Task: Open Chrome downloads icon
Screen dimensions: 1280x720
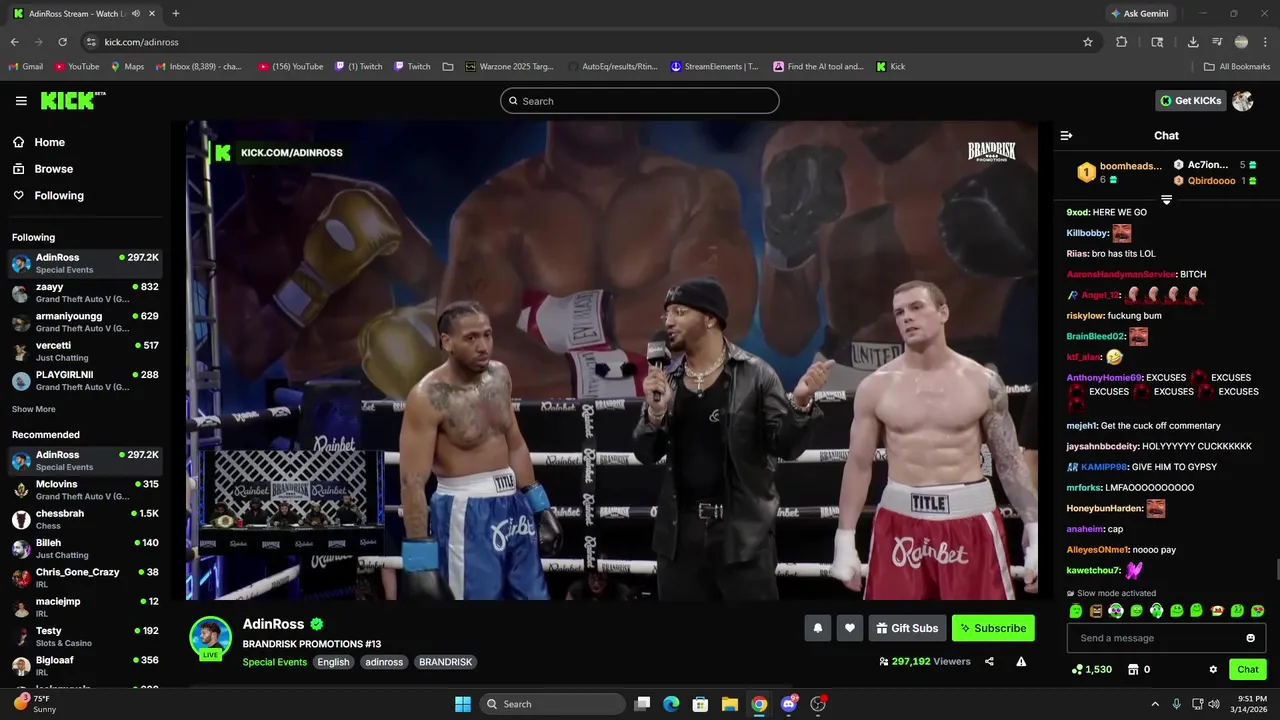Action: 1193,42
